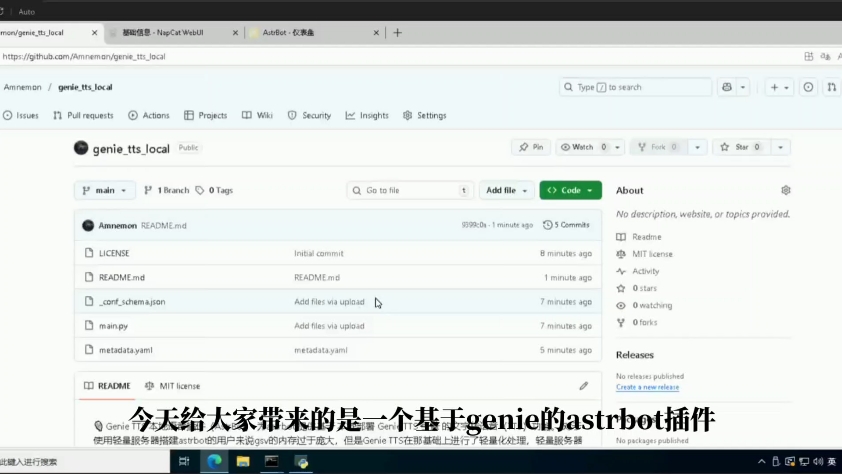Open the About settings gear icon
Viewport: 842px width, 474px height.
[x=786, y=190]
